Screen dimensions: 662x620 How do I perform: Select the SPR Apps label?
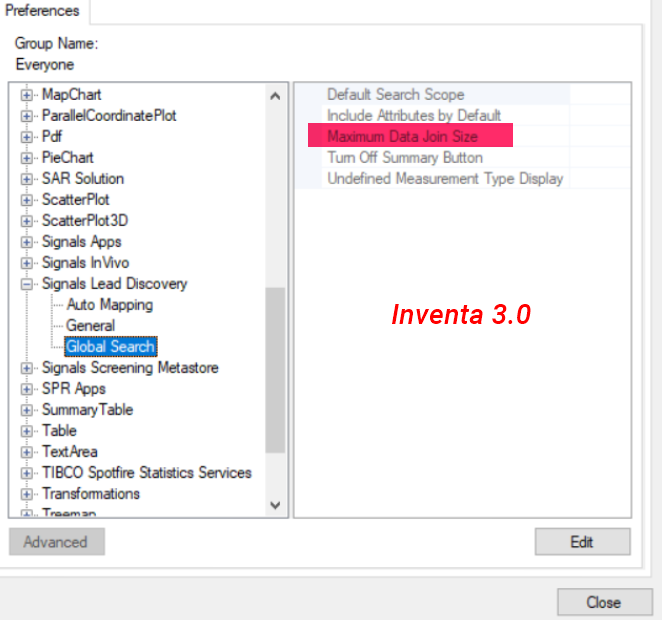[73, 389]
